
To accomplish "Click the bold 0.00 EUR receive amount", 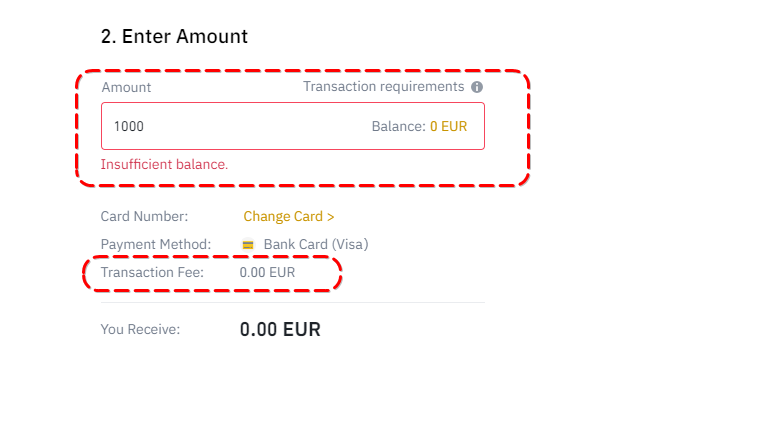I will click(280, 329).
